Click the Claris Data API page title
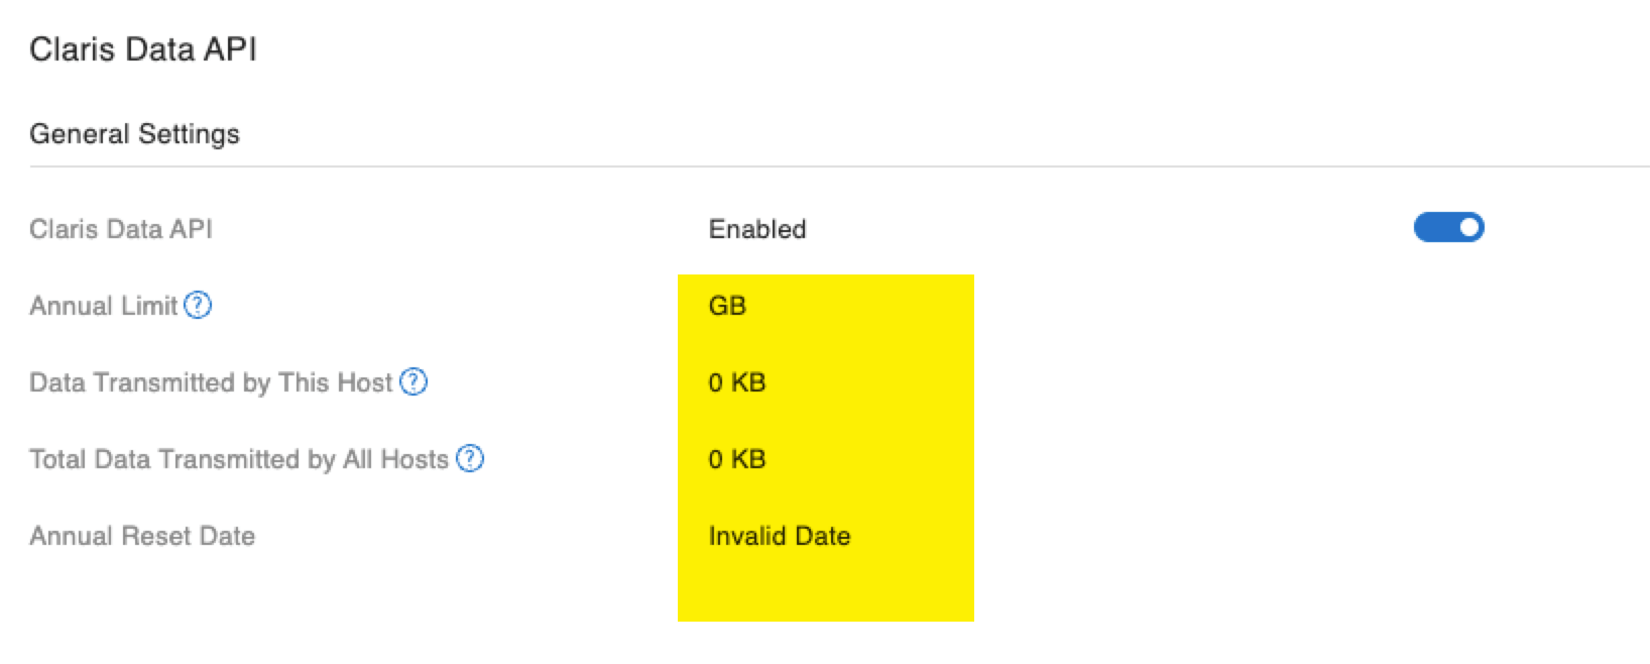 (143, 49)
